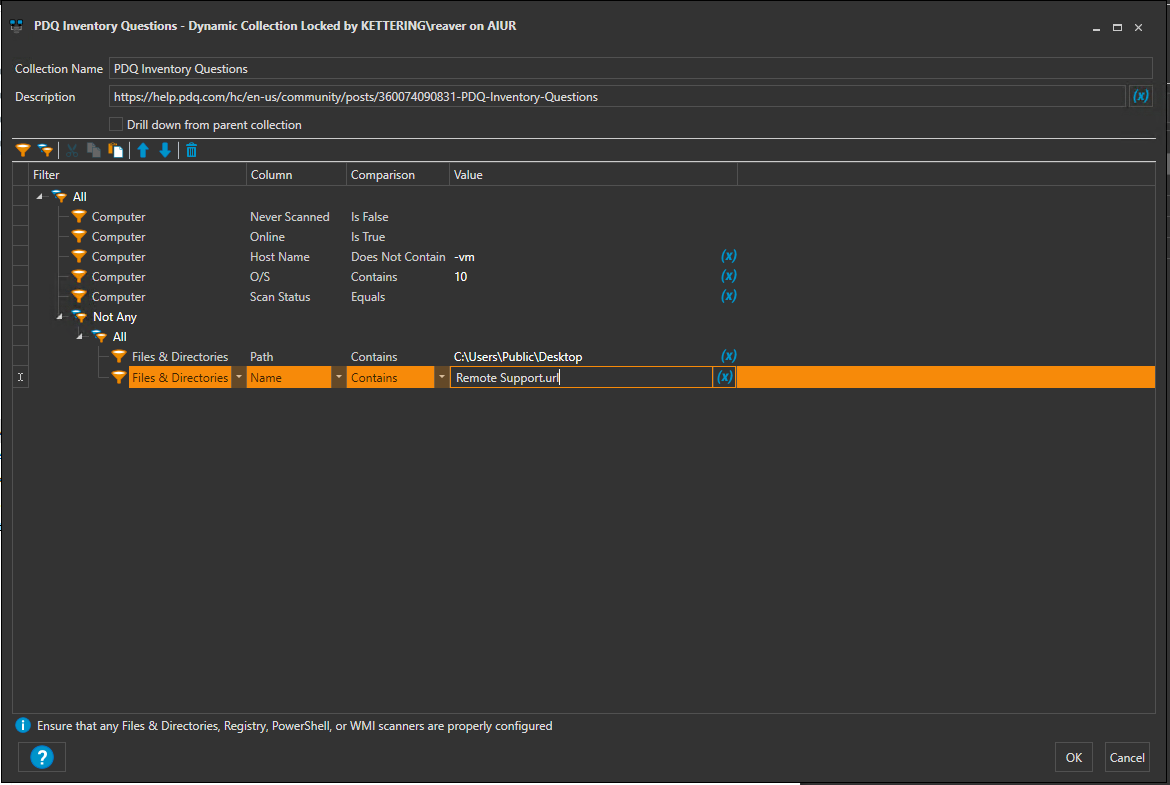The image size is (1170, 785).
Task: Click the Add Value Filter funnel icon
Action: 22,150
